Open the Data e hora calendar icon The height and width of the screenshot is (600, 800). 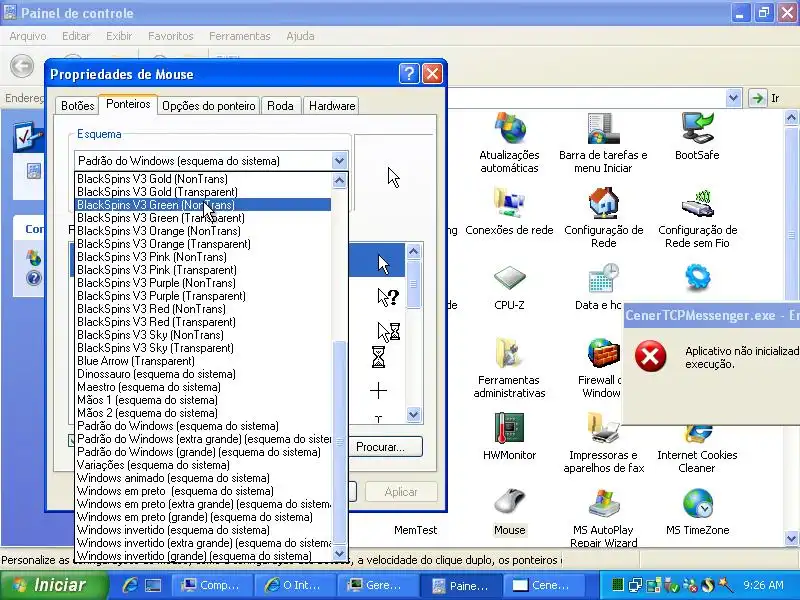(603, 279)
